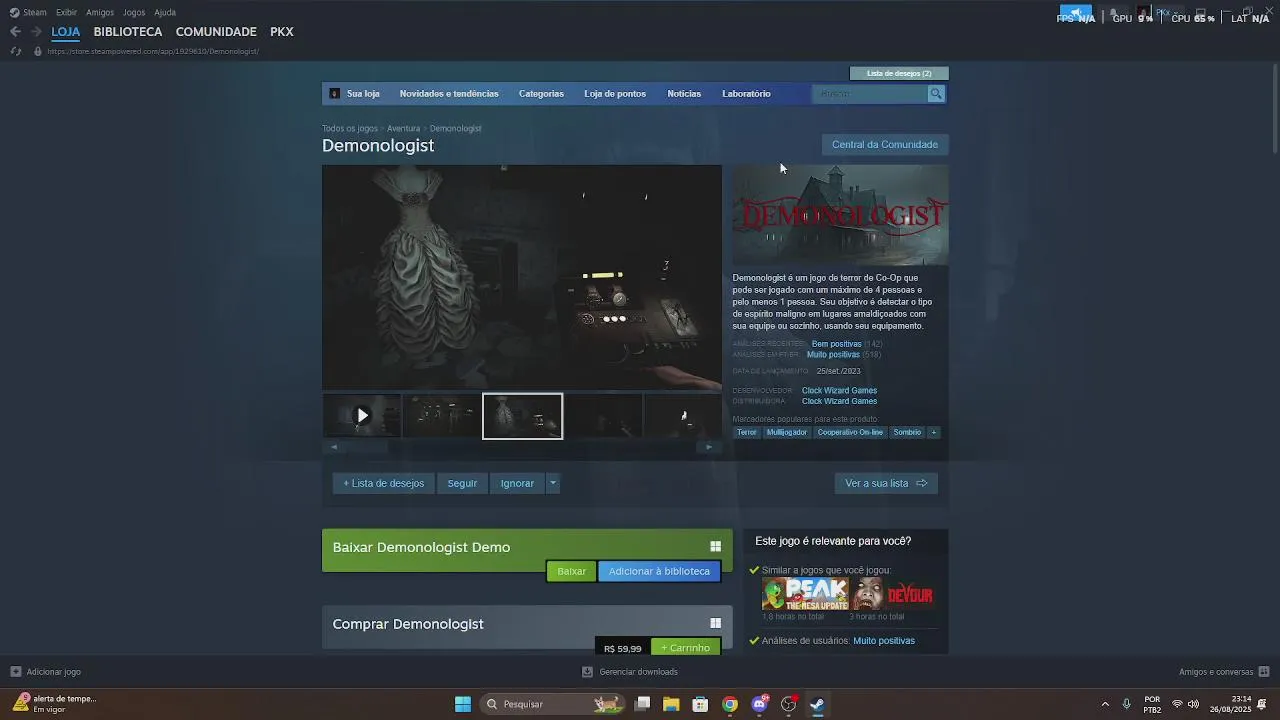
Task: Expand more tags with plus button
Action: click(x=934, y=432)
